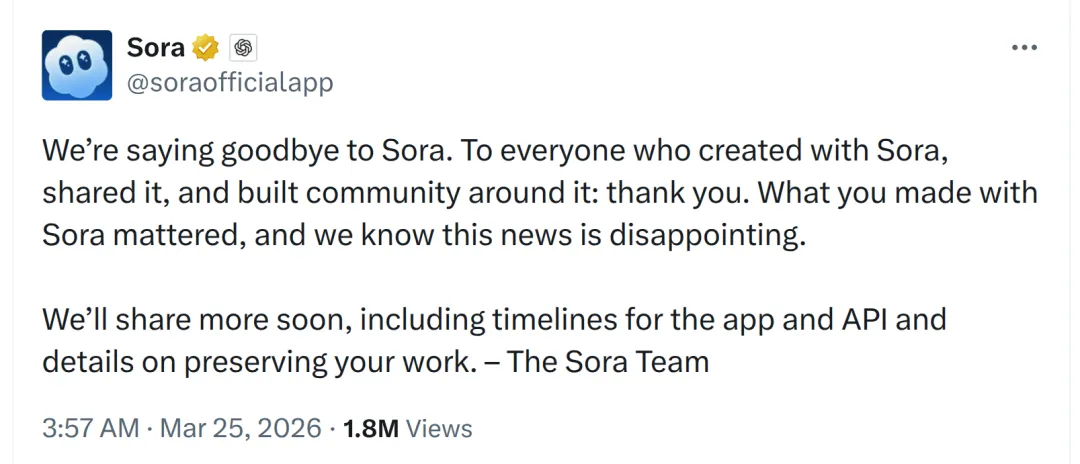Screen dimensions: 1080x464
Task: Click the OpenAI affiliation badge icon
Action: pyautogui.click(x=243, y=47)
